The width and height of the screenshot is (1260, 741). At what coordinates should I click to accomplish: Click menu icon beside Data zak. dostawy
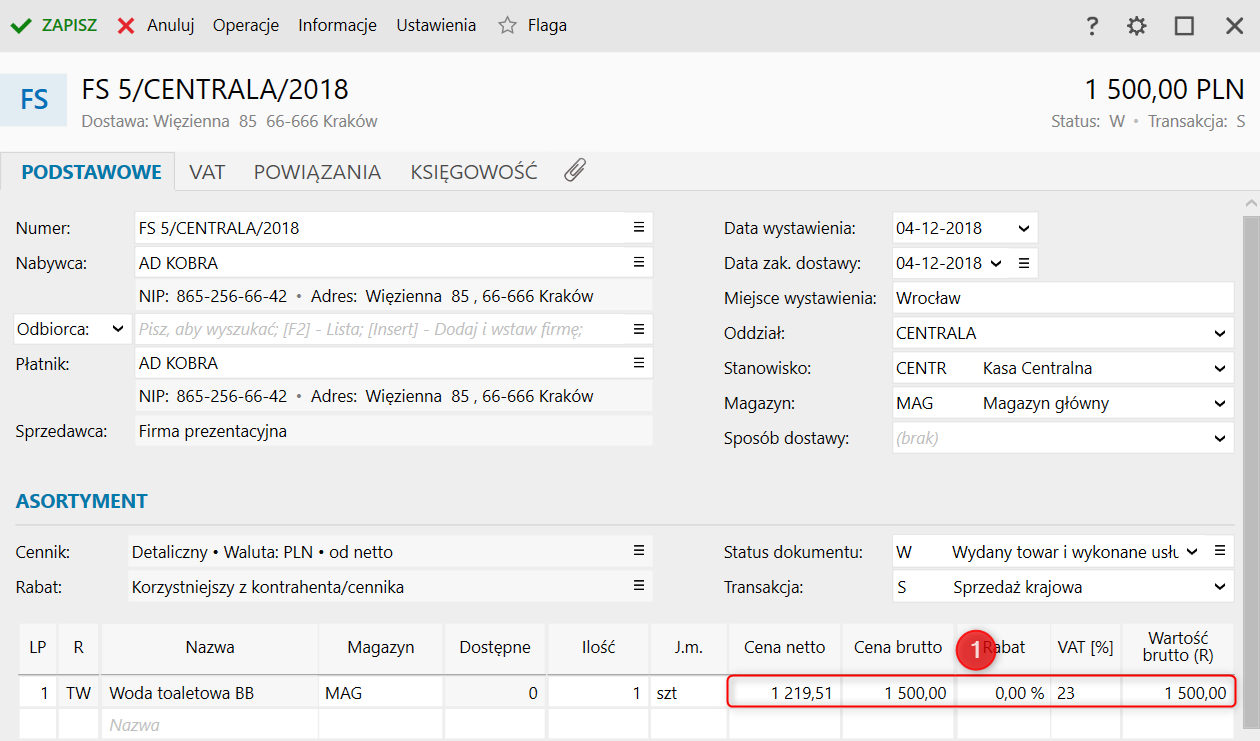1023,263
